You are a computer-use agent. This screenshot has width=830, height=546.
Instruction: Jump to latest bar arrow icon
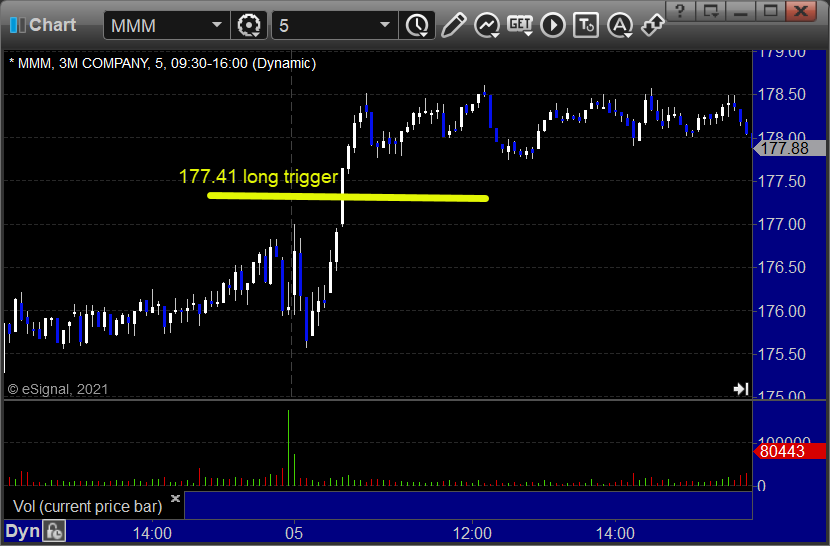tap(741, 389)
